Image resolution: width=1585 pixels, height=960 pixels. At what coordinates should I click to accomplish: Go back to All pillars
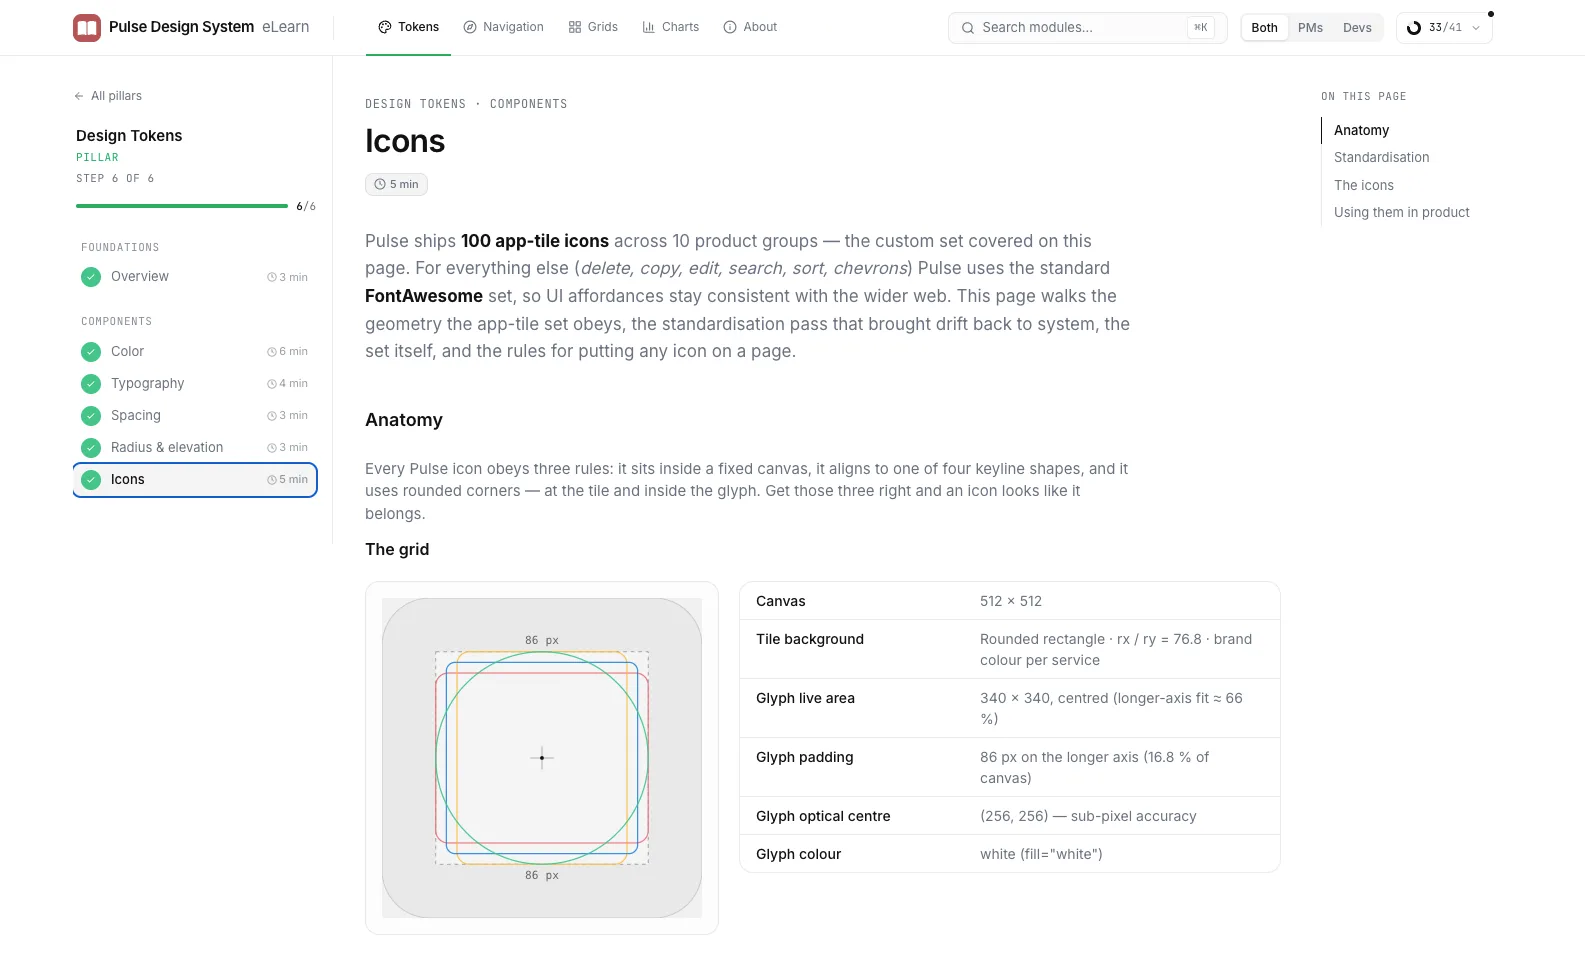(108, 96)
